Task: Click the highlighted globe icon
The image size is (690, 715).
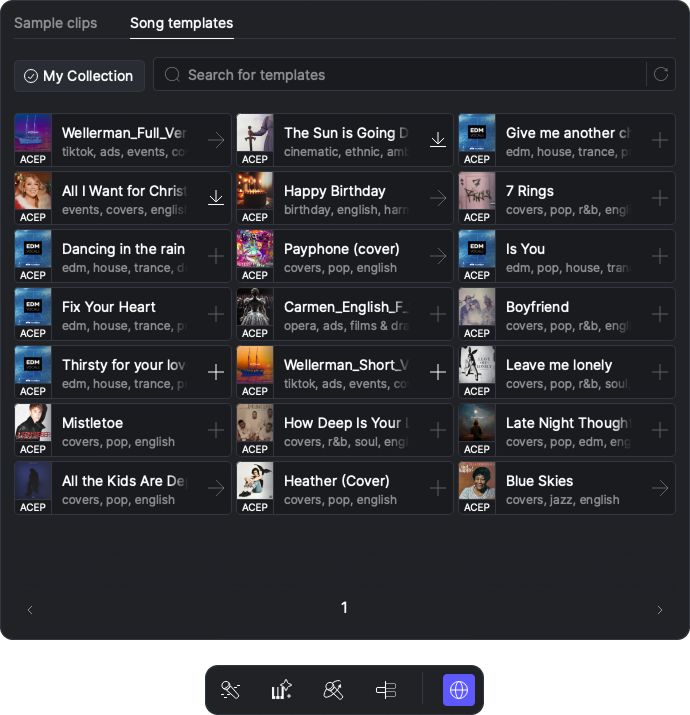Action: click(459, 690)
